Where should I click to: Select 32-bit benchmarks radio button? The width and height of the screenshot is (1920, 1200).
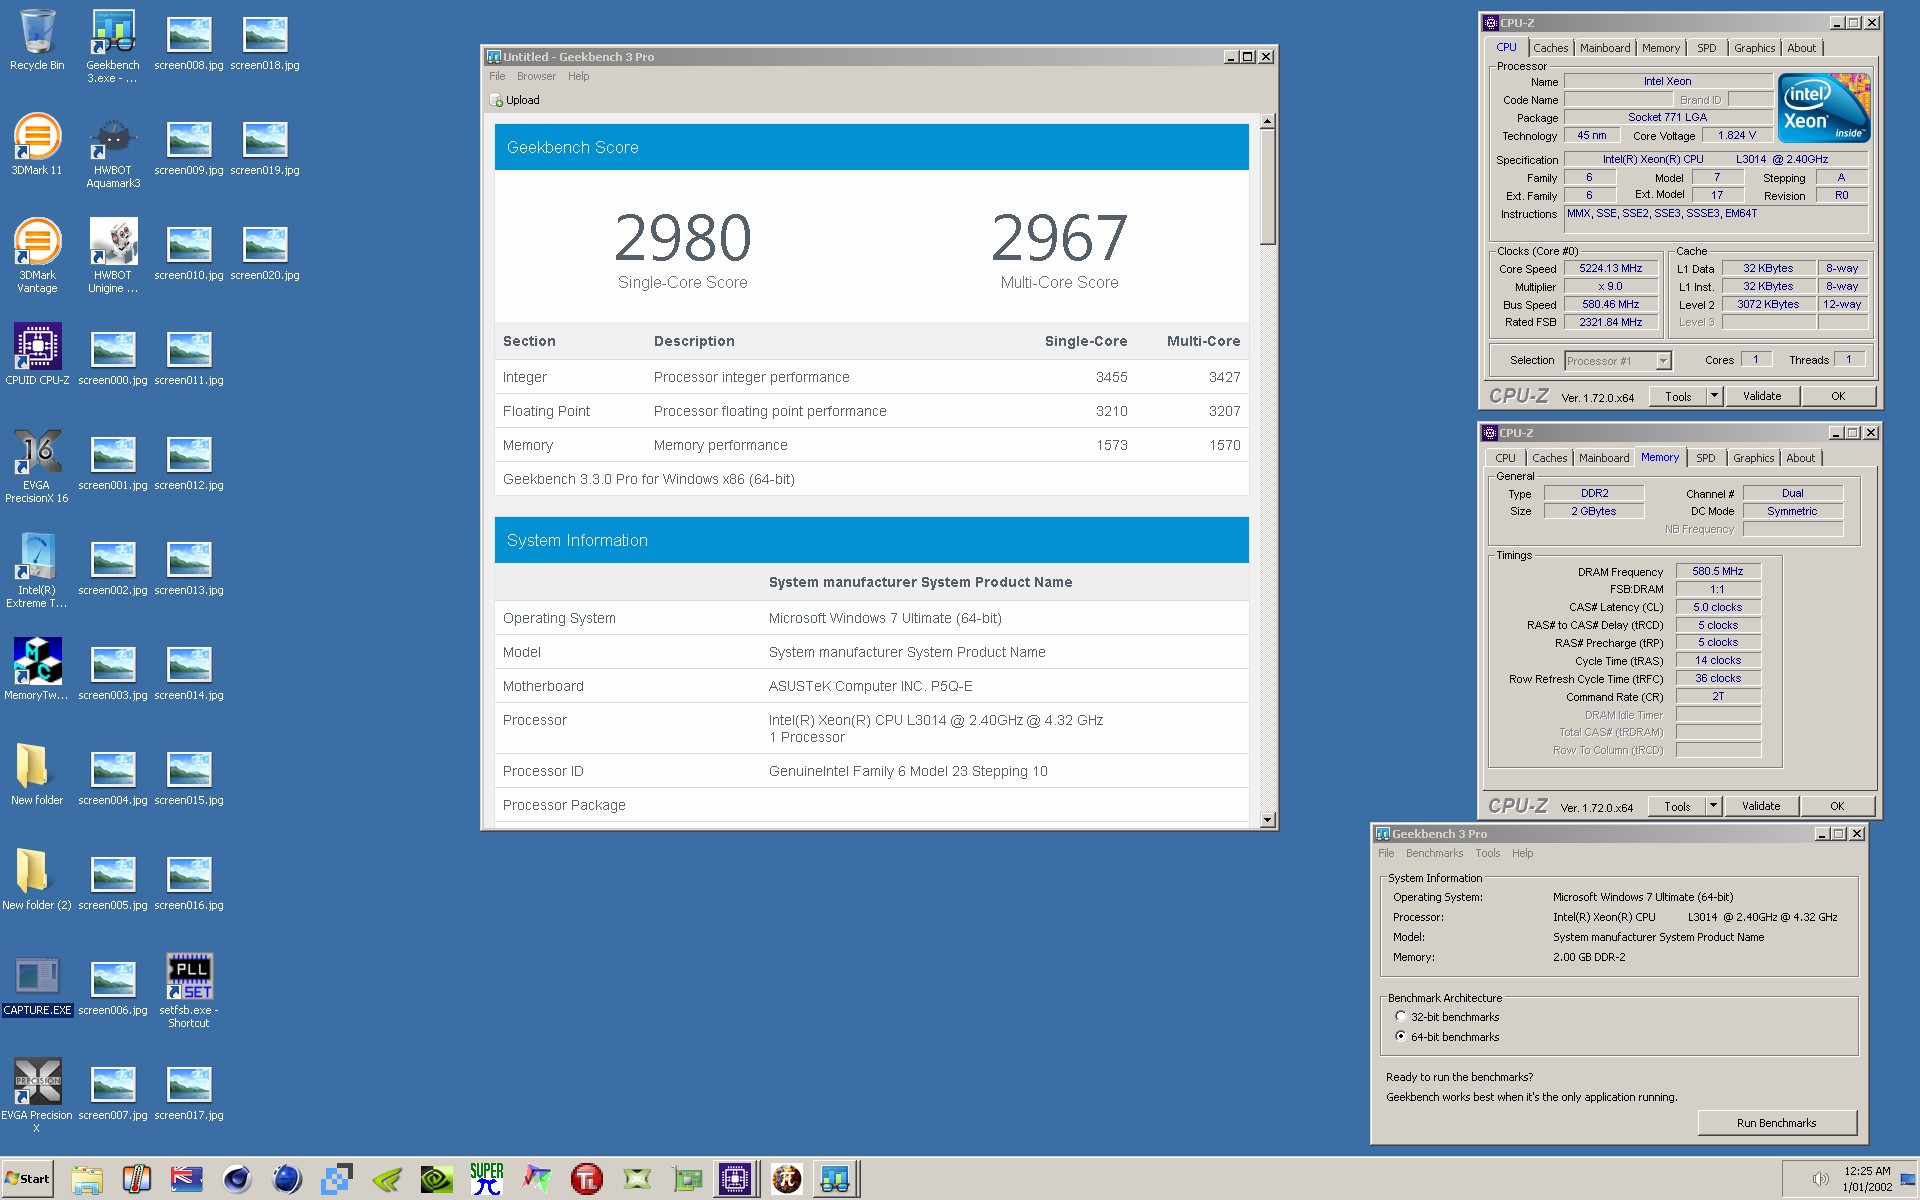(1401, 1017)
